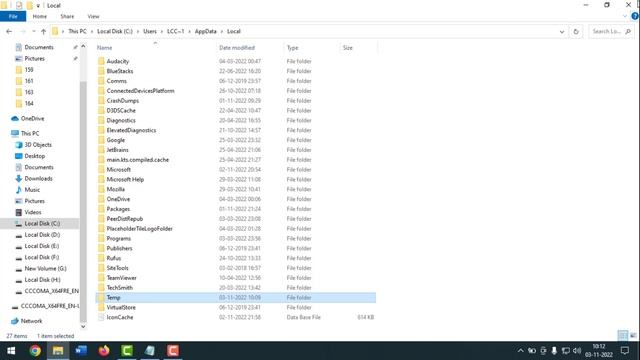Click This PC in the breadcrumb
The image size is (640, 360).
pos(77,31)
